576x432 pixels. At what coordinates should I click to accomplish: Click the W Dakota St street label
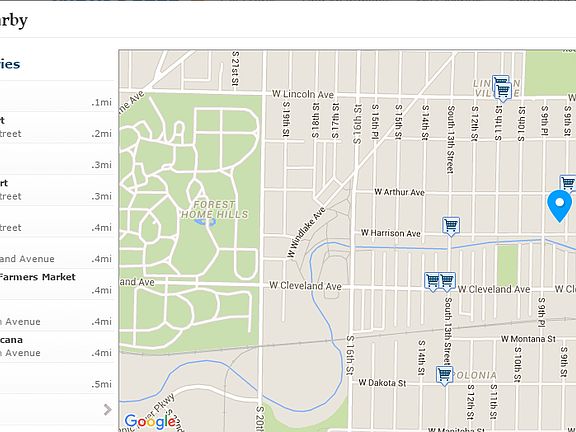click(x=382, y=383)
